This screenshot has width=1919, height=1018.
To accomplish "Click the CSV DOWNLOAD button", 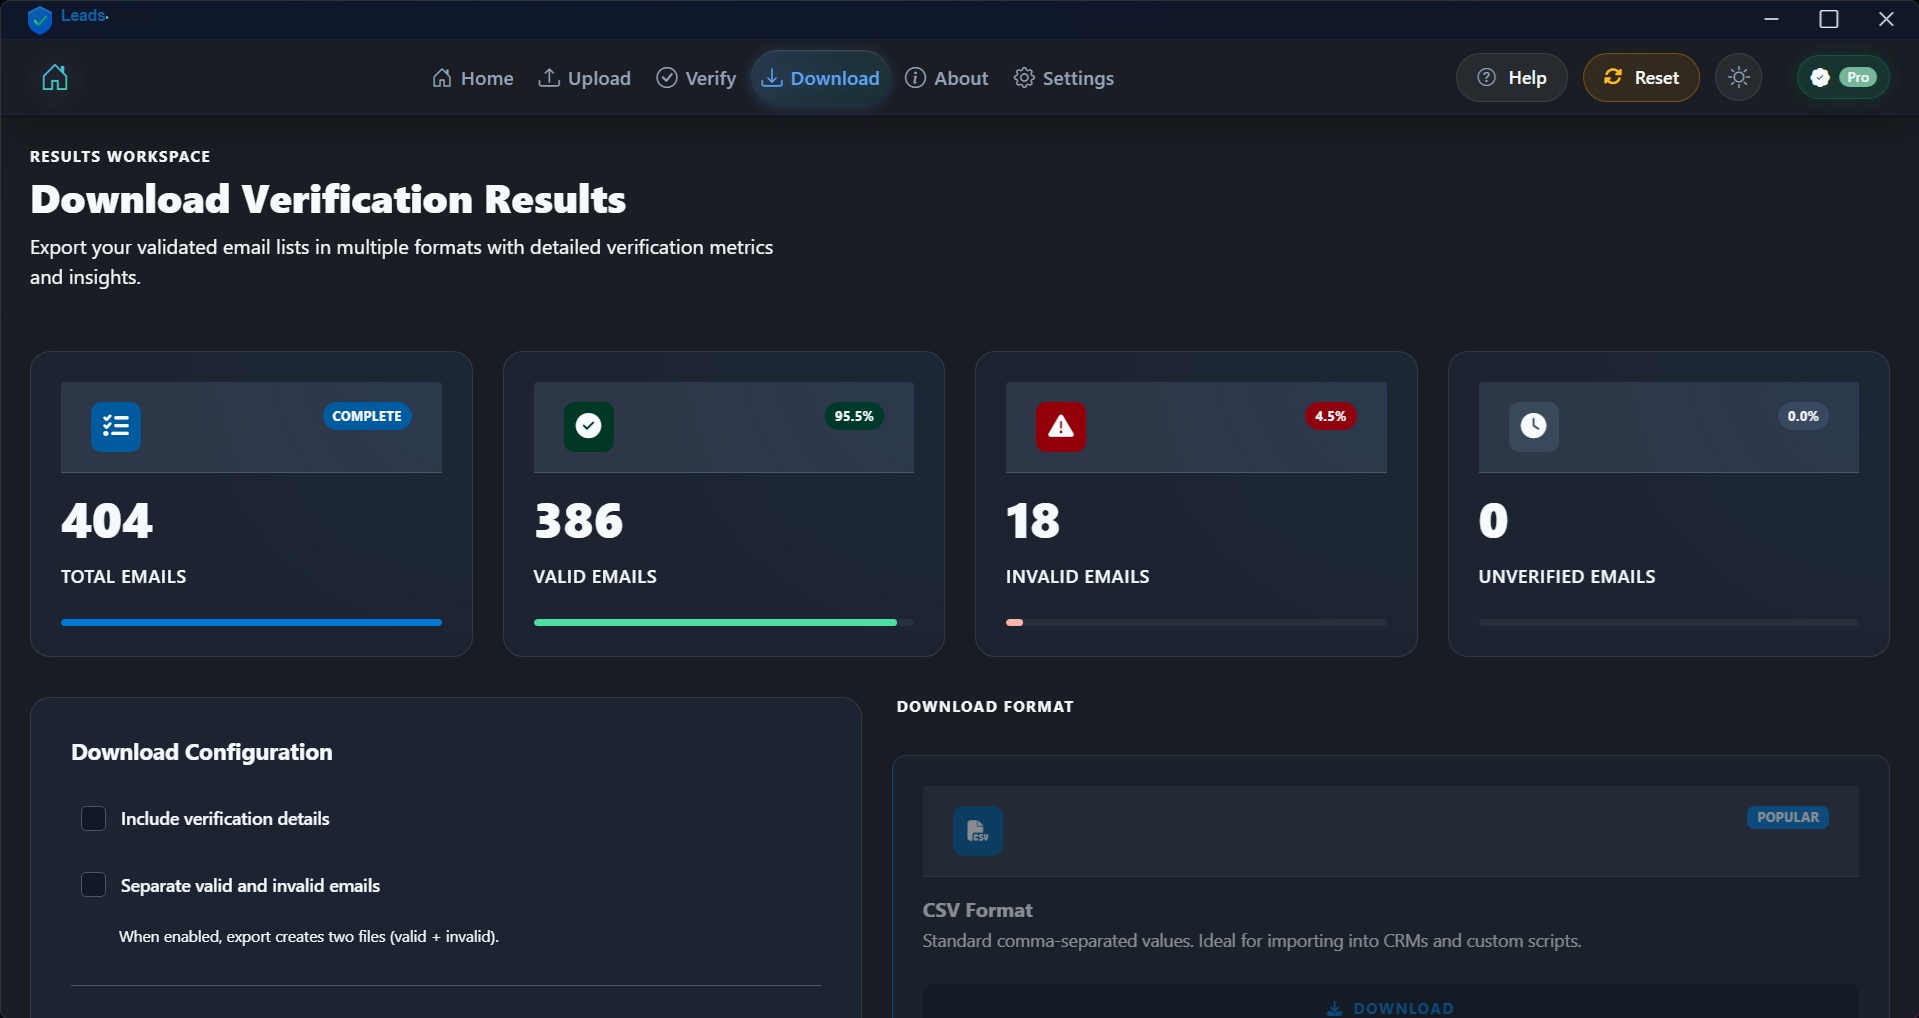I will click(x=1390, y=1002).
